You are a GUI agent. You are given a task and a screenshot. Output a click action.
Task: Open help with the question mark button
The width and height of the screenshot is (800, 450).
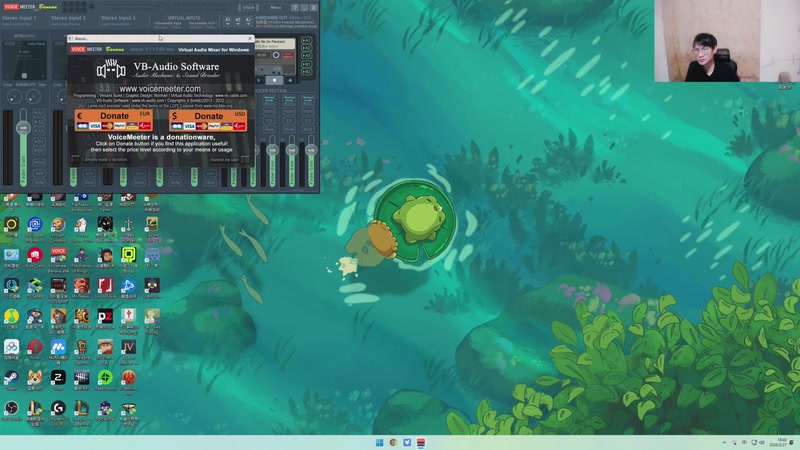click(x=295, y=8)
